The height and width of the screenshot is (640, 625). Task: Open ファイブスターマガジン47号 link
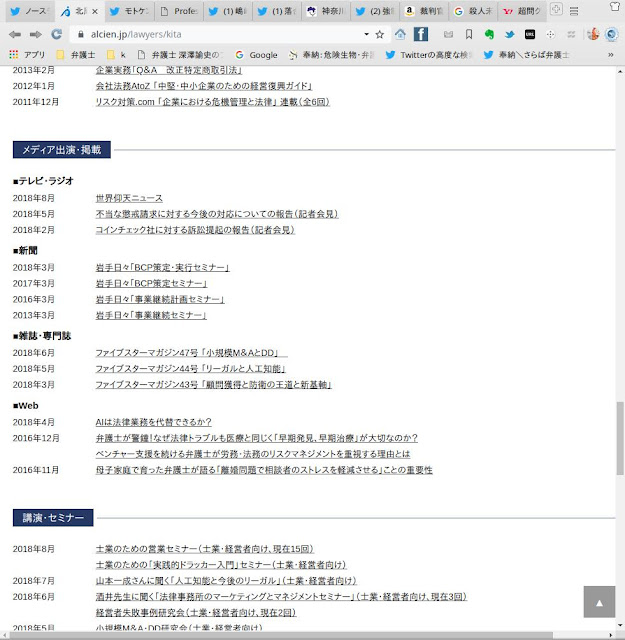[191, 353]
